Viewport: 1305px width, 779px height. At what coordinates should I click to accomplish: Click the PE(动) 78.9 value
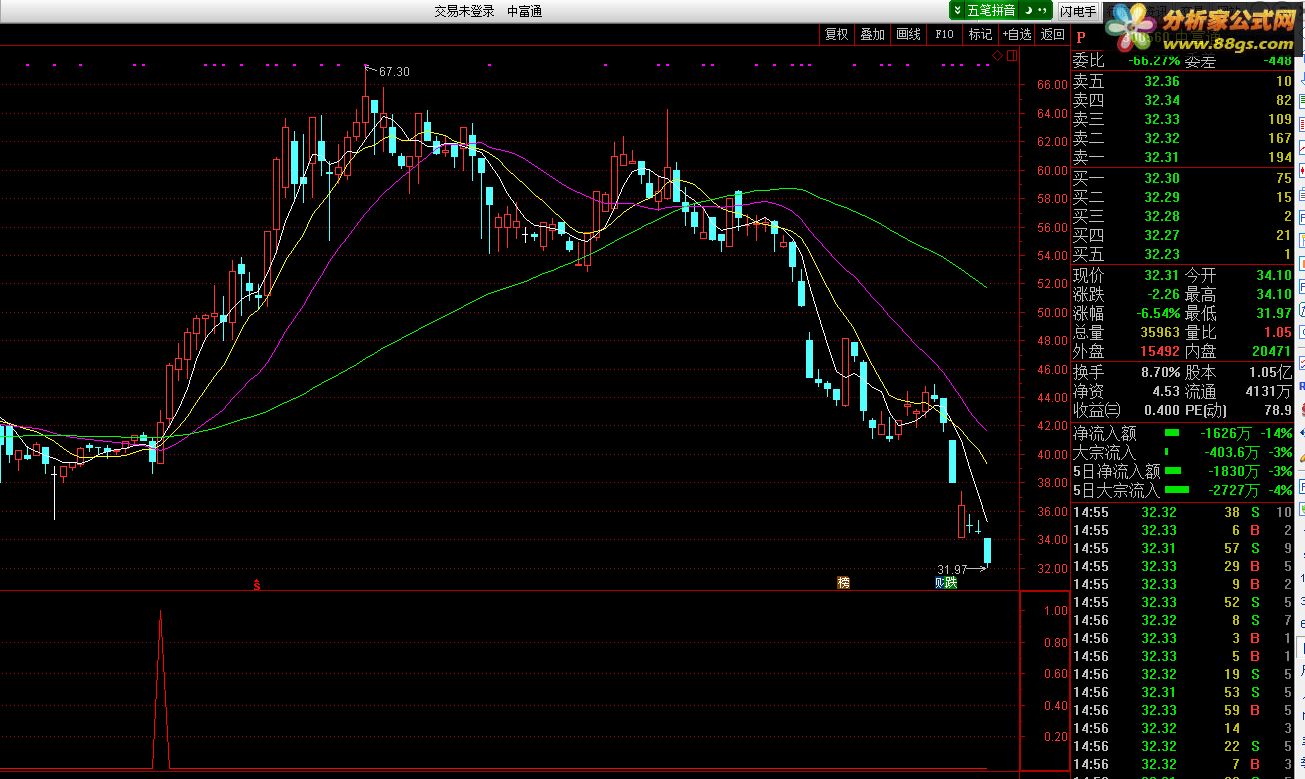1277,410
